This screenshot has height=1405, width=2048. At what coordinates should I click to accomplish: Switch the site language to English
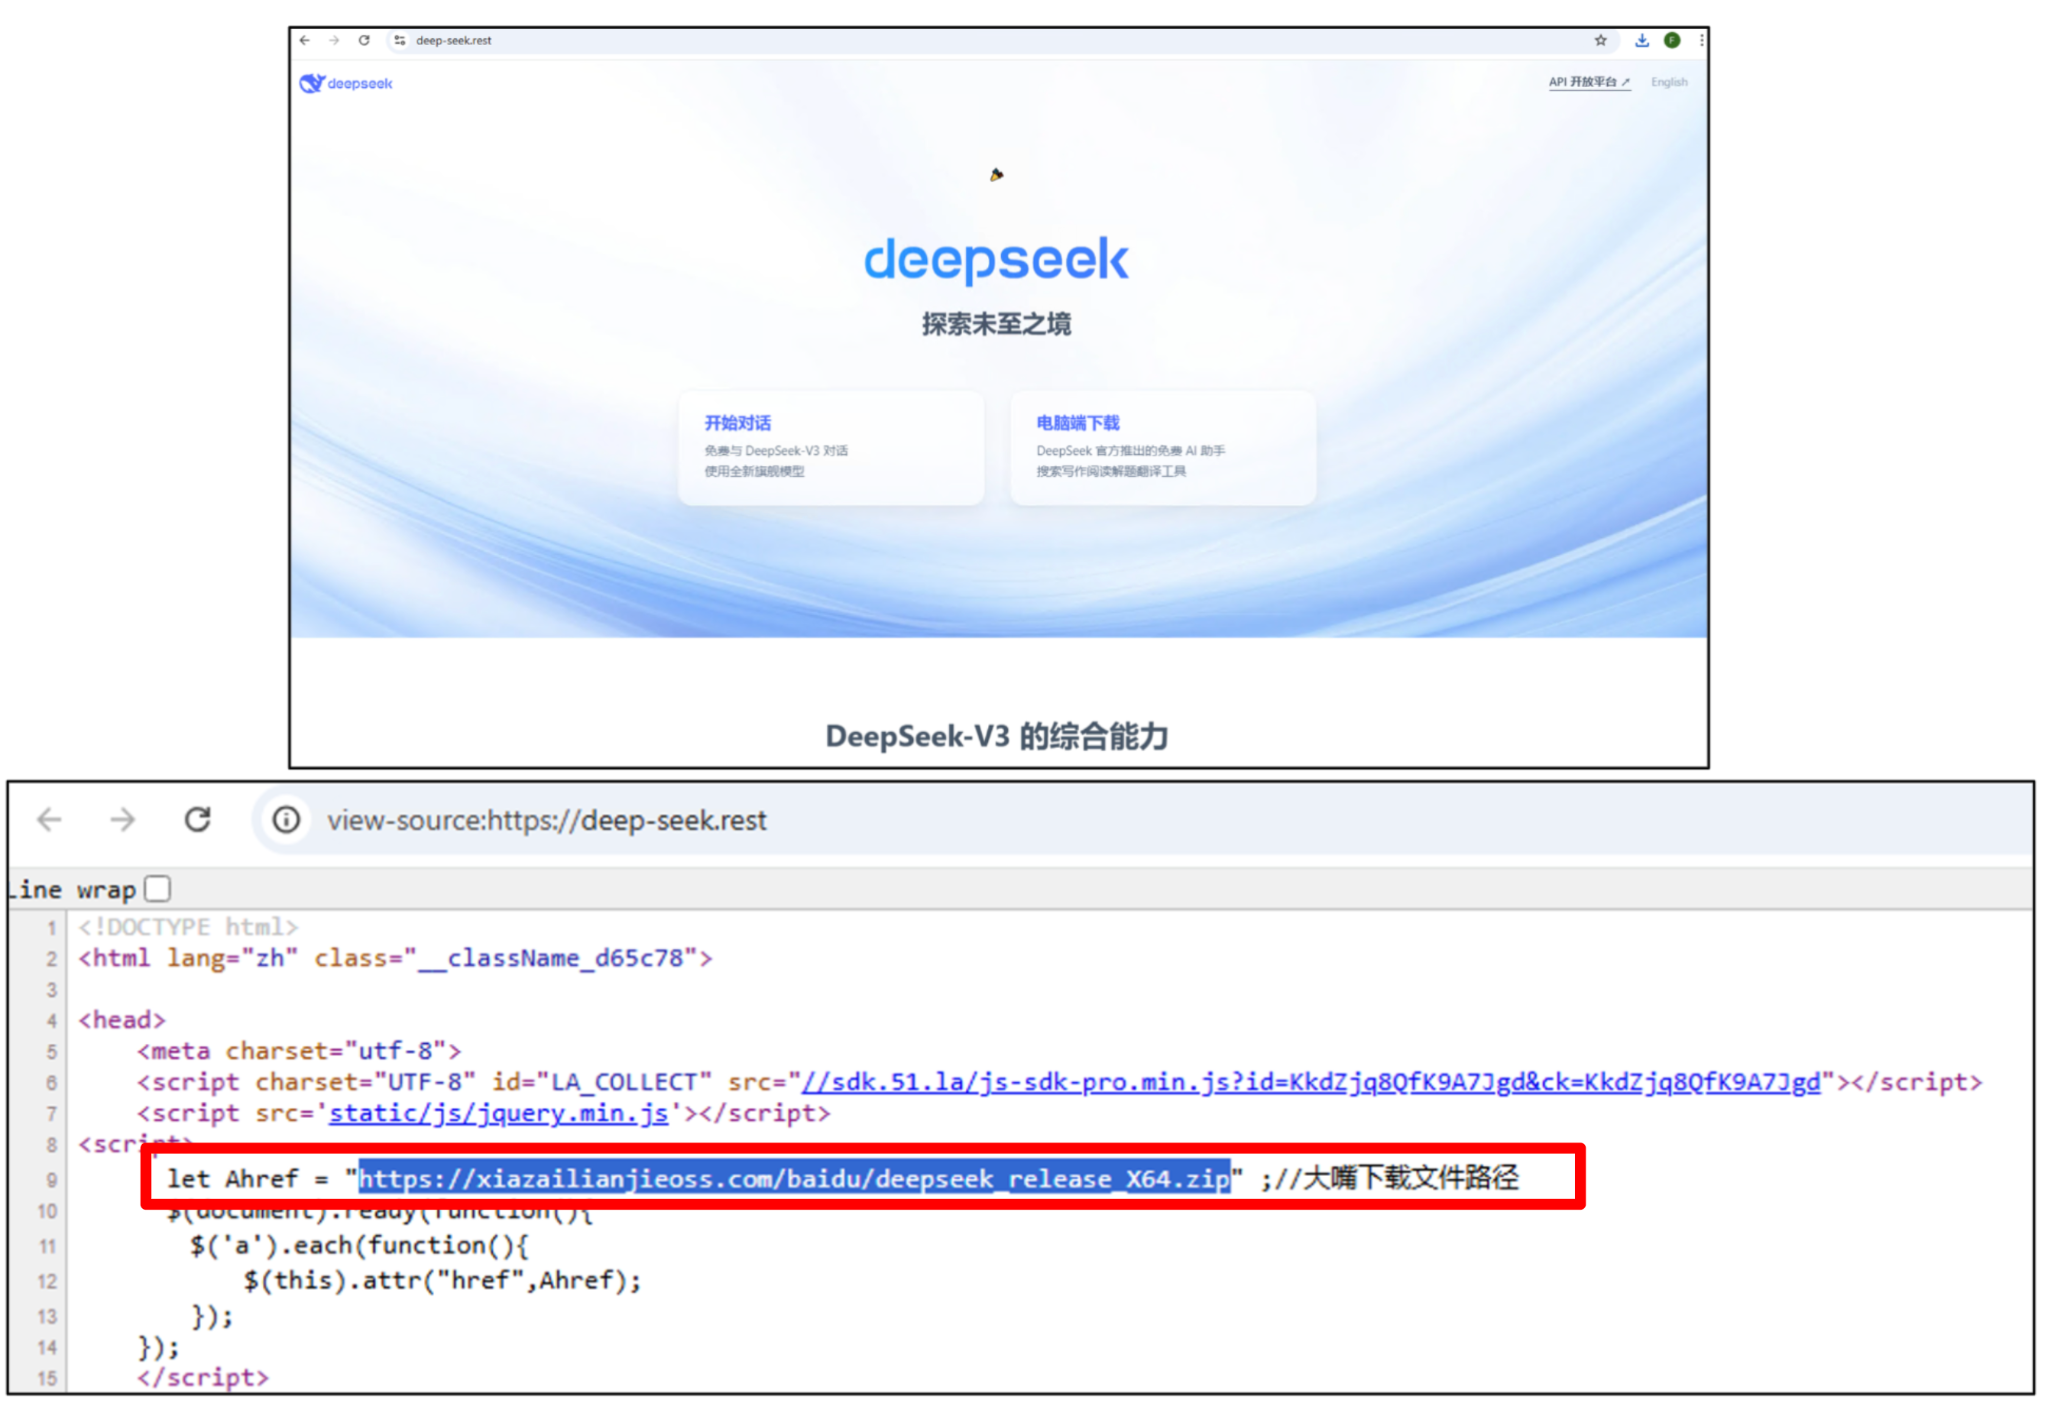[x=1668, y=82]
